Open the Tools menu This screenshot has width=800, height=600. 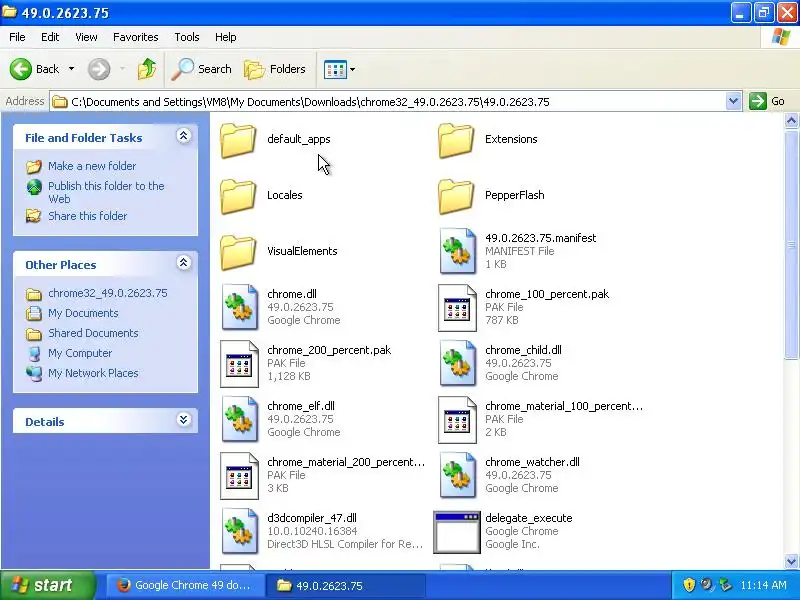click(x=187, y=37)
